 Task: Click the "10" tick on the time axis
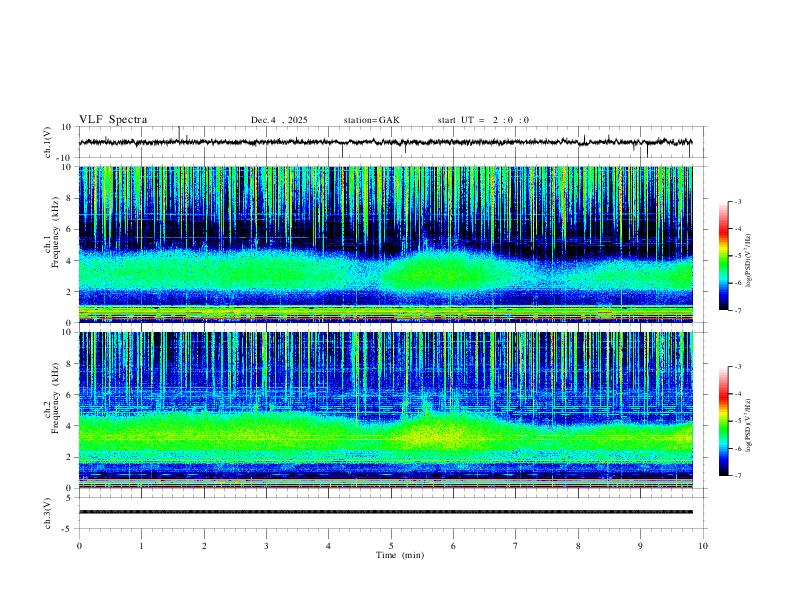(703, 546)
